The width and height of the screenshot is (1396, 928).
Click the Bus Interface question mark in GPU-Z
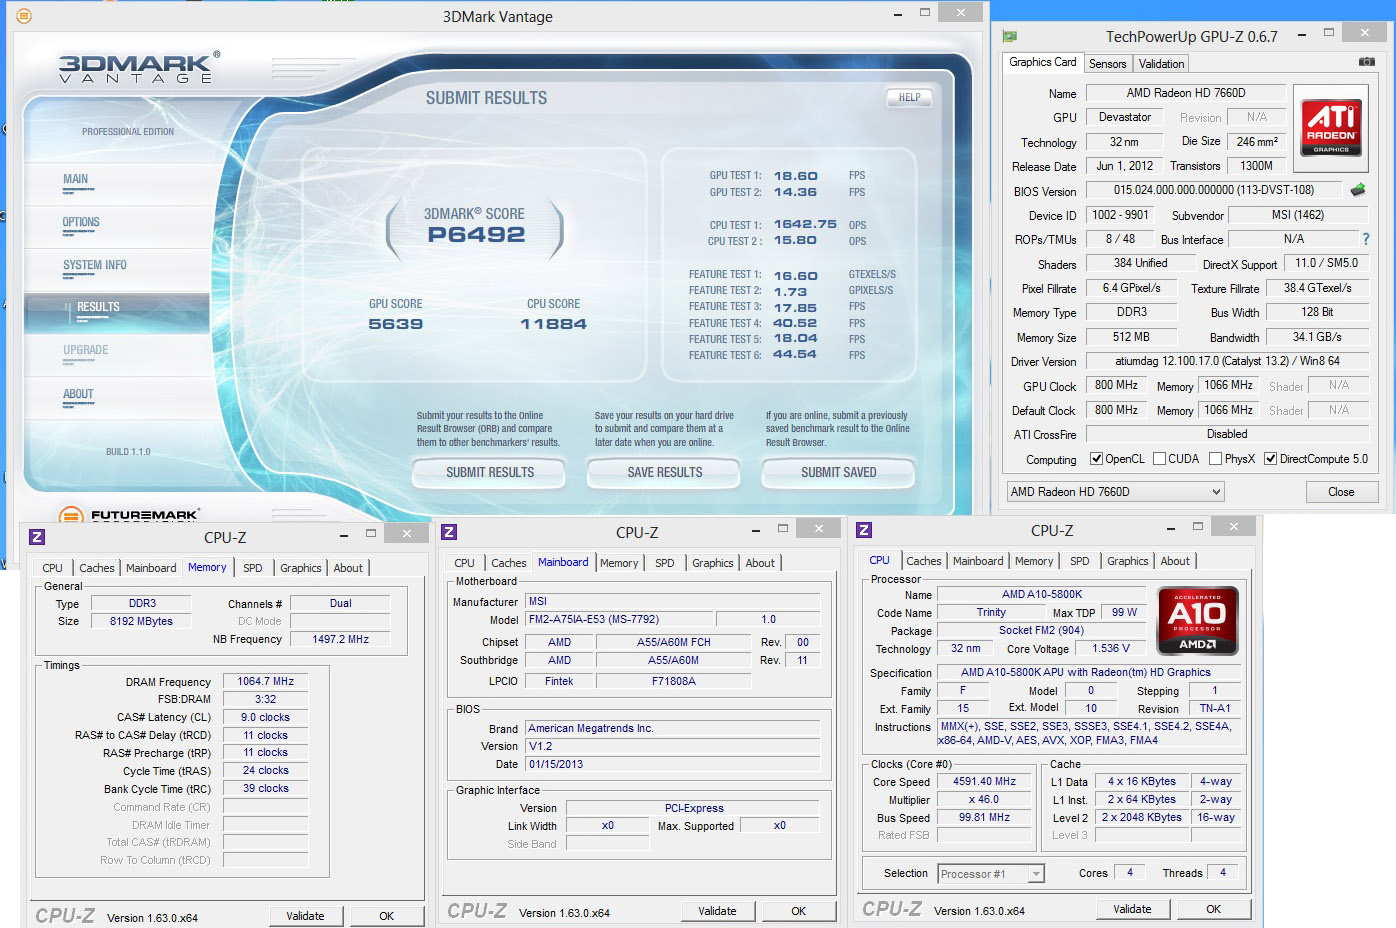(1366, 239)
